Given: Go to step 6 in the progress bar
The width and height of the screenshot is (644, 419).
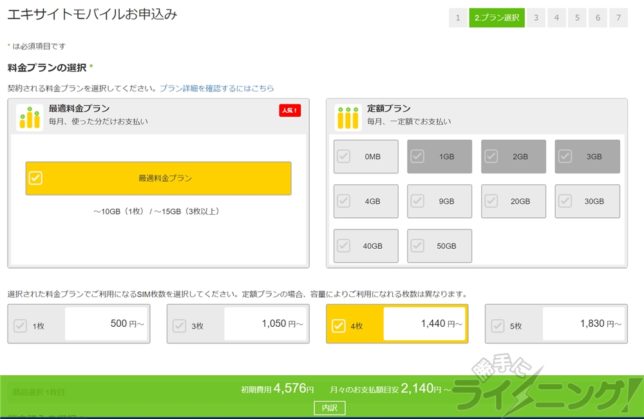Looking at the screenshot, I should pos(598,18).
